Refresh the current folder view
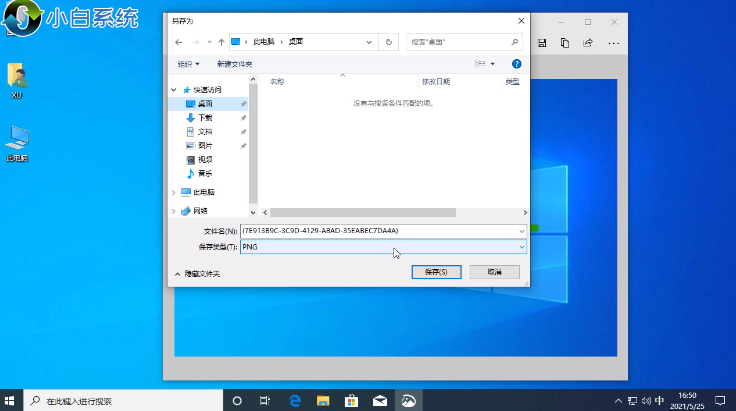 387,42
